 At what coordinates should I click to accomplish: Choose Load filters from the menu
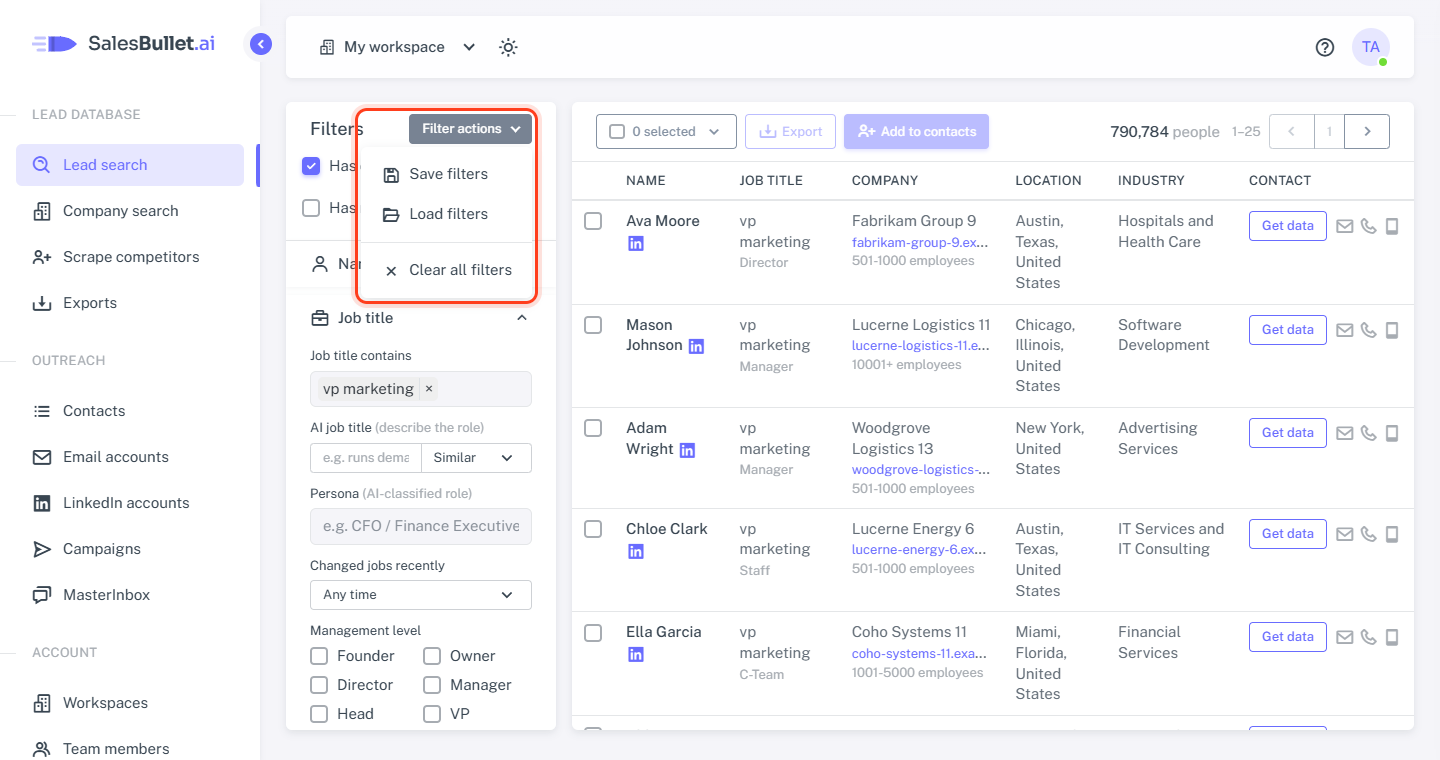[x=447, y=214]
